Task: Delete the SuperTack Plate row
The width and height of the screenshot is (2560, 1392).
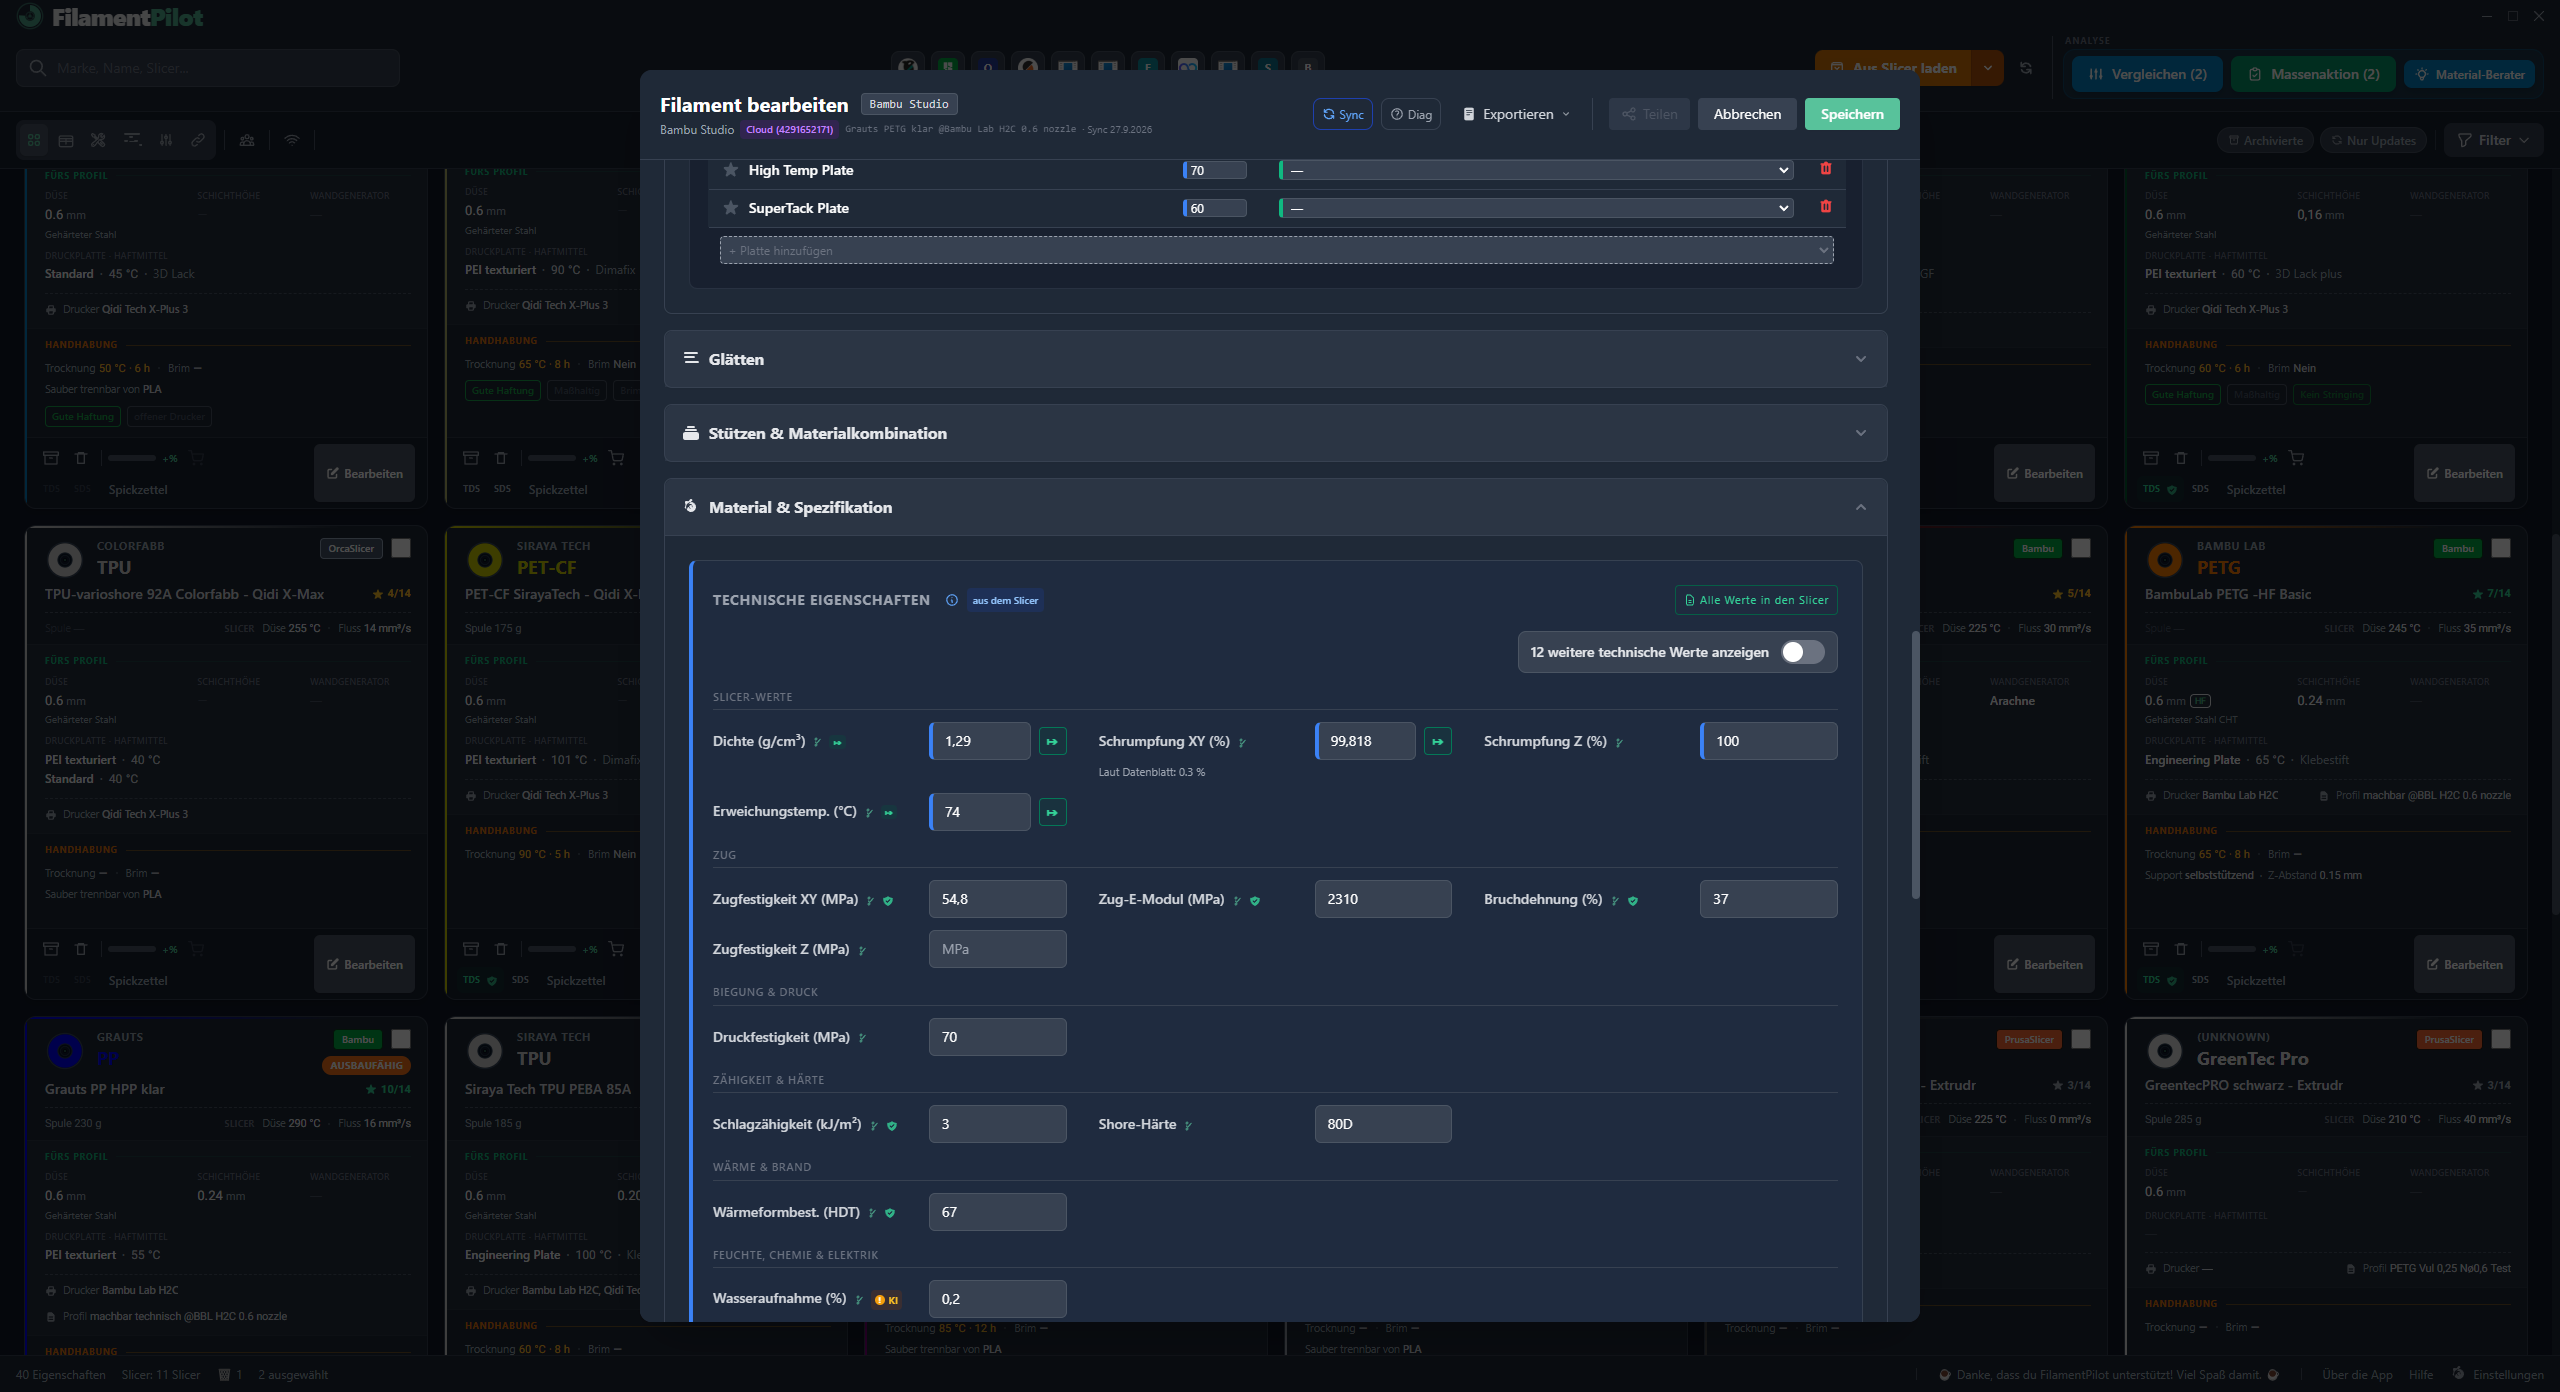Action: point(1825,207)
